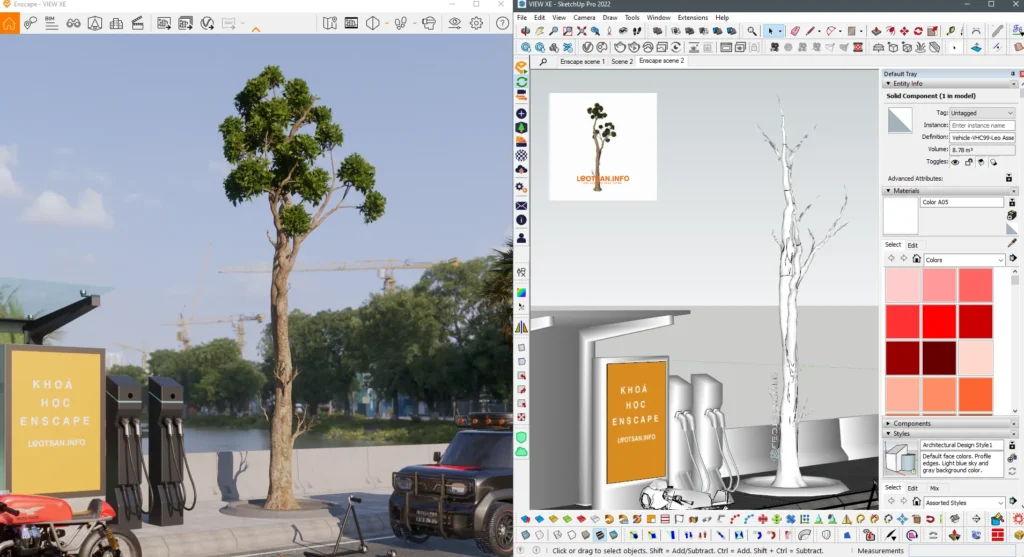Select the Line pencil tool
This screenshot has width=1024, height=557.
810,31
